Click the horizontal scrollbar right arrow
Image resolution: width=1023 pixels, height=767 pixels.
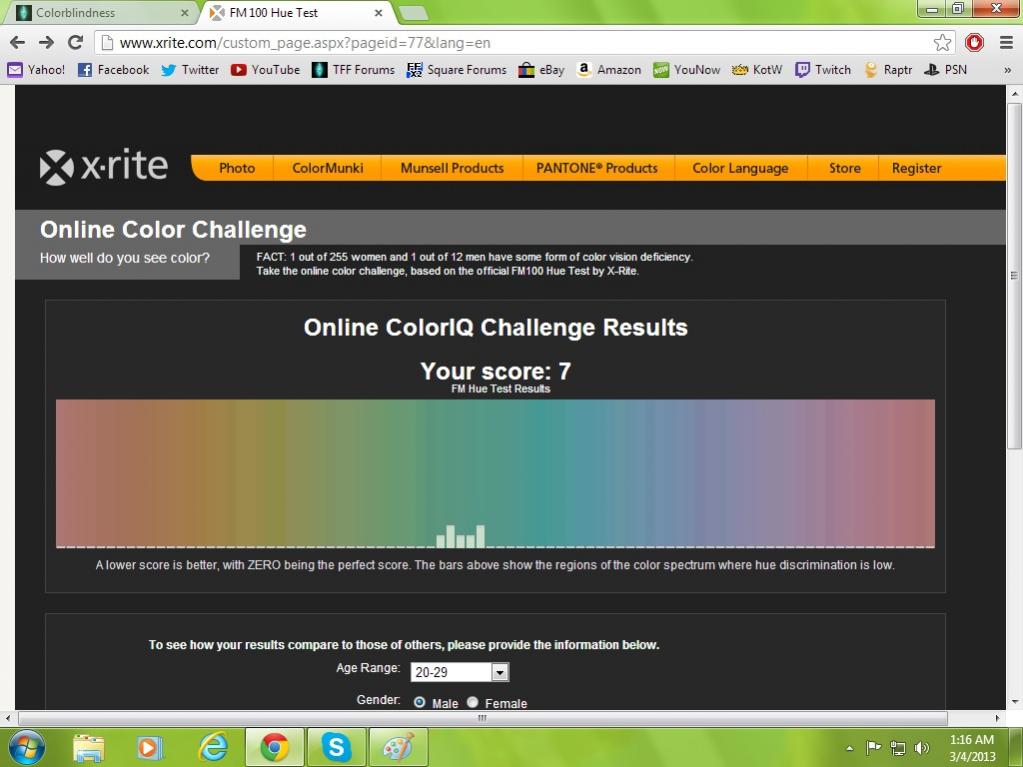coord(997,718)
